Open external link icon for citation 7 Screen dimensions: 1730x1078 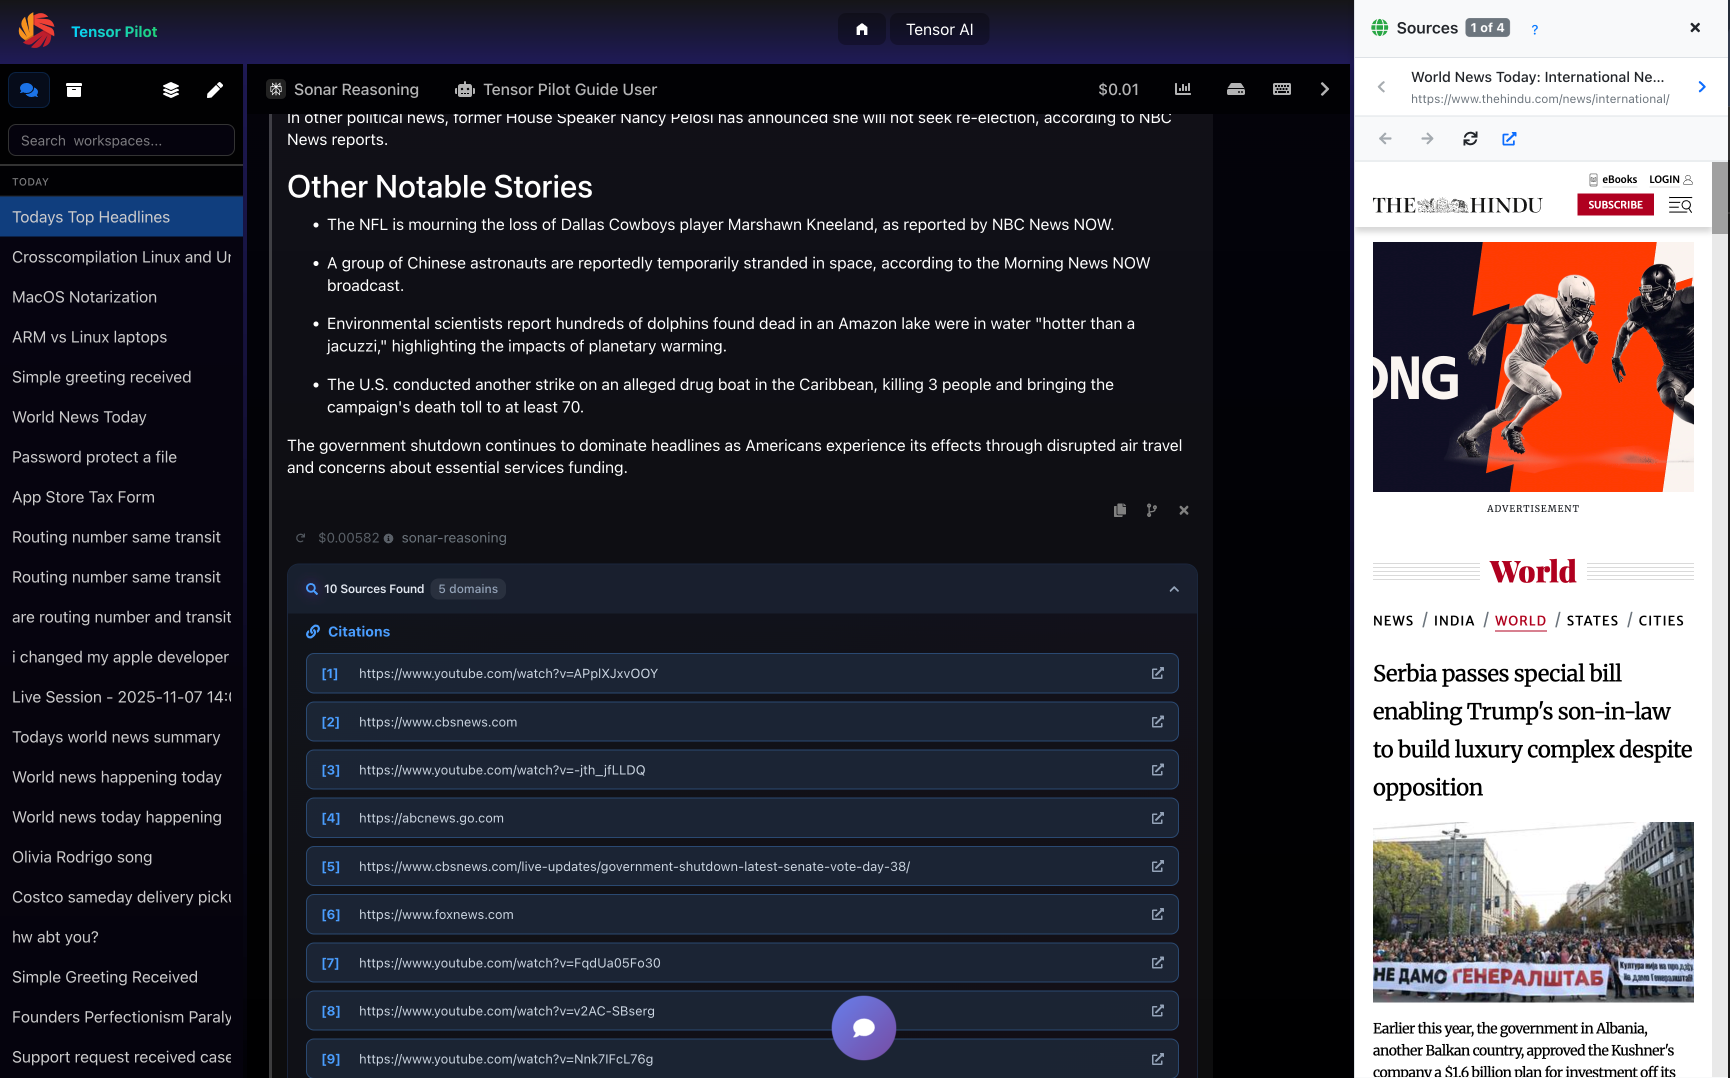(1157, 963)
